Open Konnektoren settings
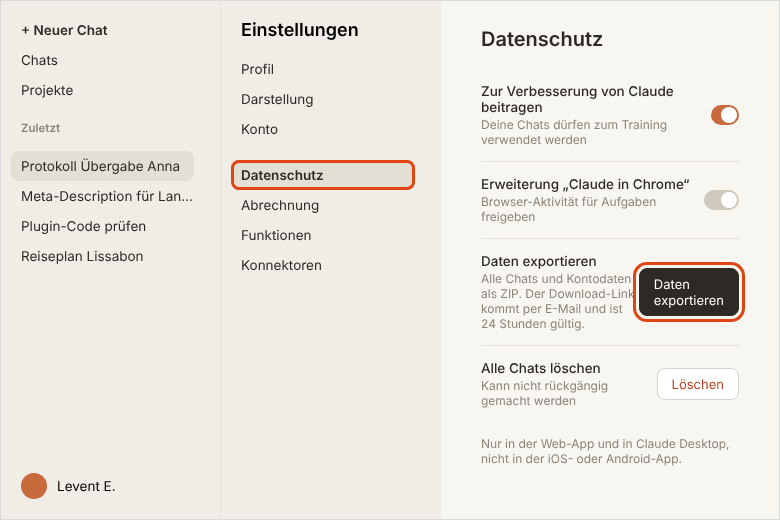Viewport: 780px width, 520px height. (281, 265)
